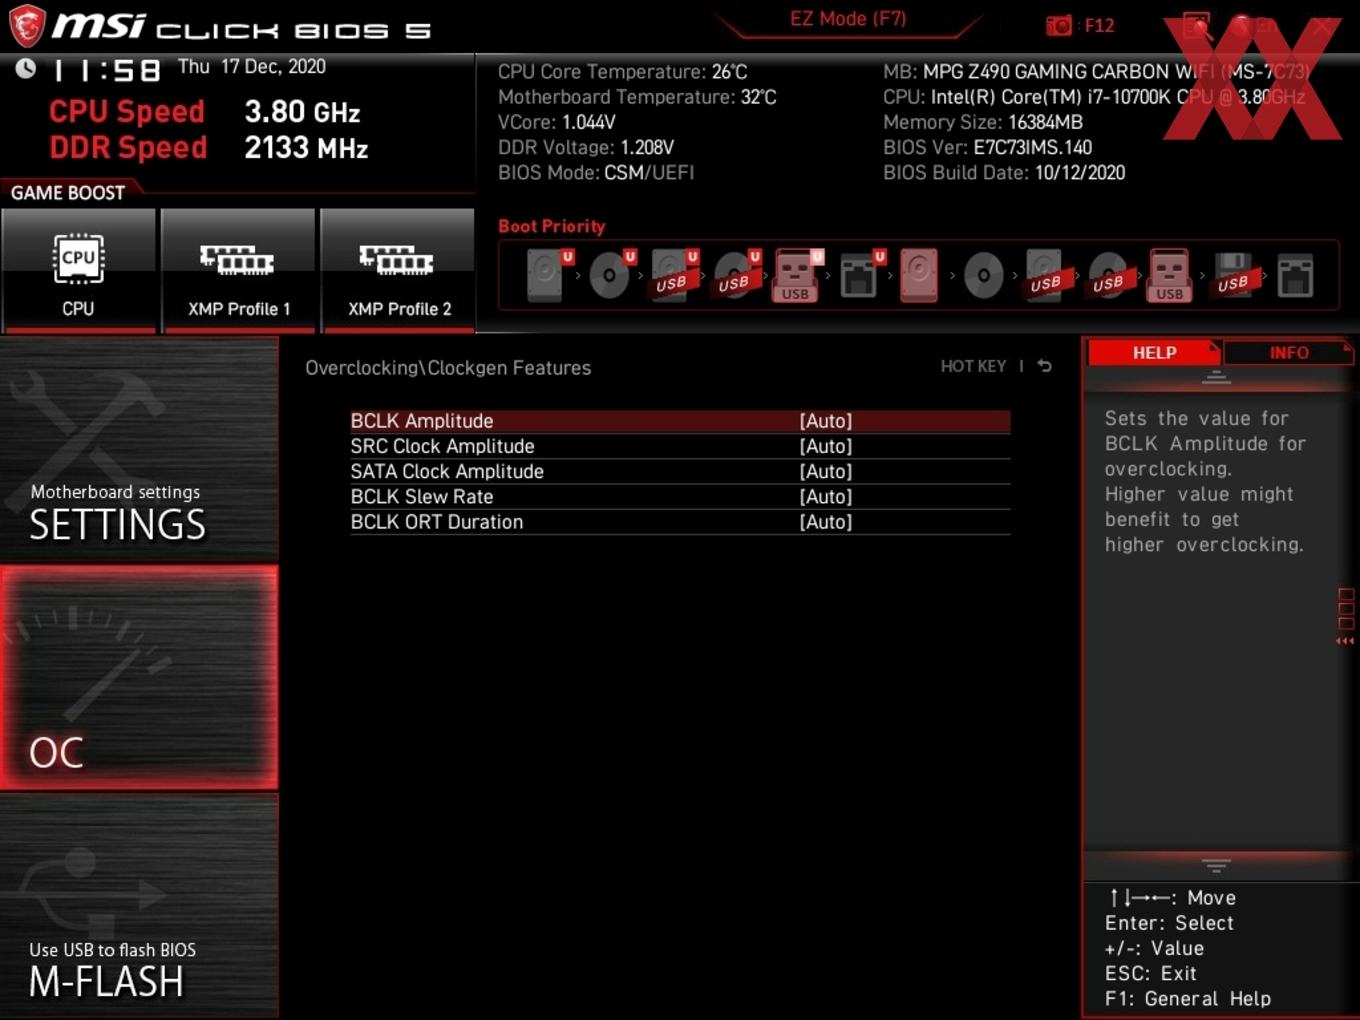1360x1020 pixels.
Task: Select the legacy USB key boot icon
Action: pyautogui.click(x=1170, y=275)
